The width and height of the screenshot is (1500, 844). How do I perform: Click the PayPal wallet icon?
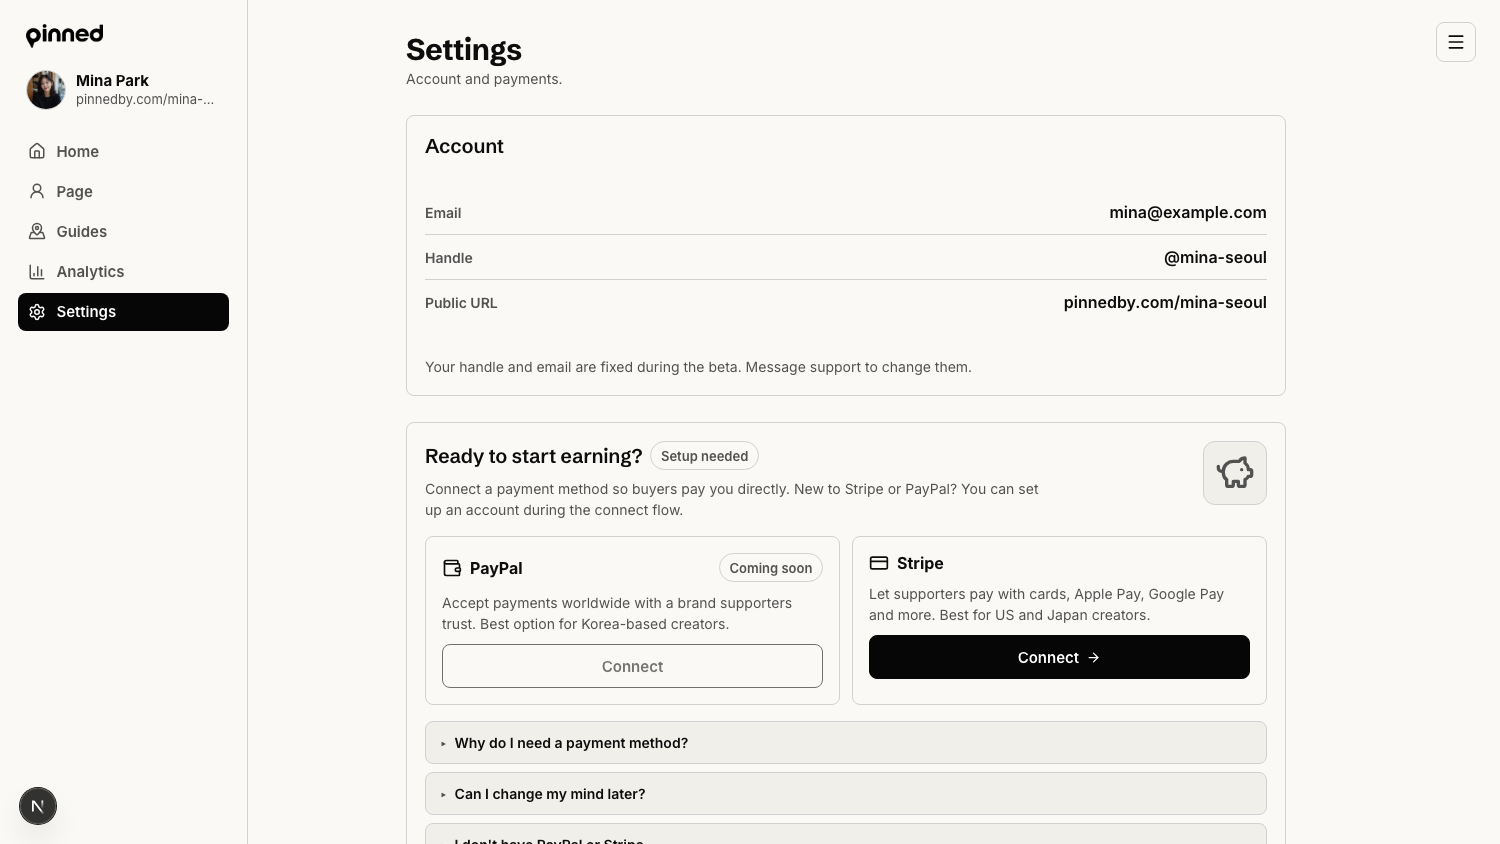coord(452,568)
